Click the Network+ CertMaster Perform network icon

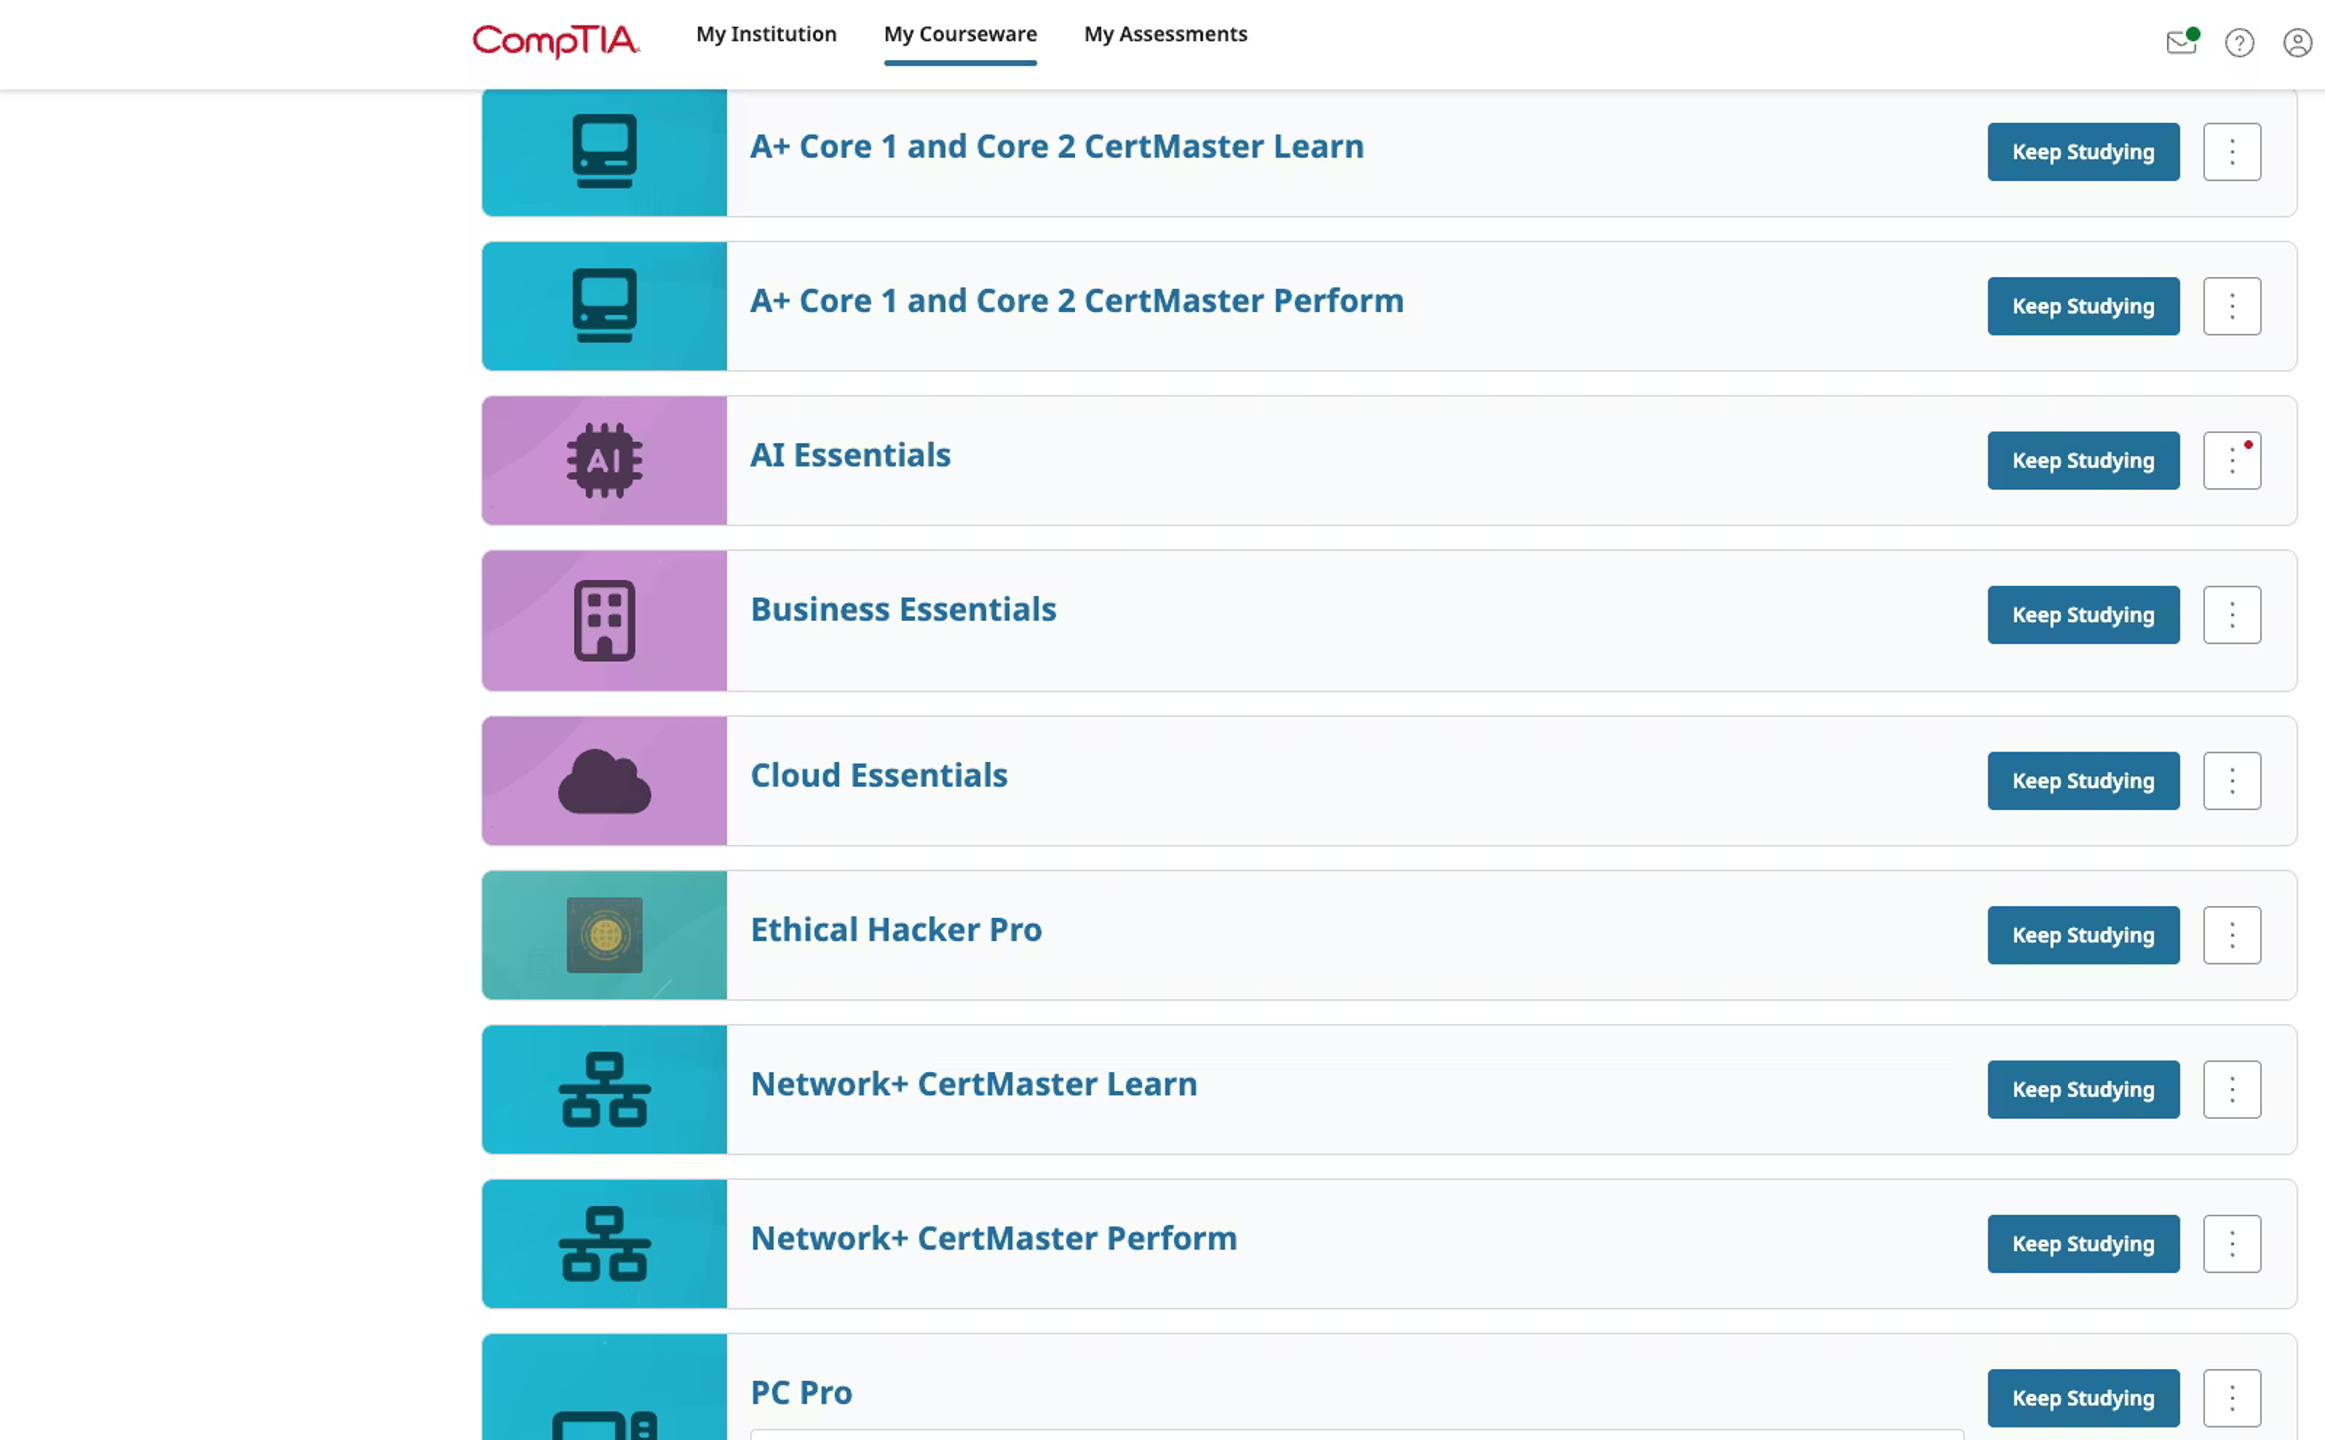click(604, 1243)
